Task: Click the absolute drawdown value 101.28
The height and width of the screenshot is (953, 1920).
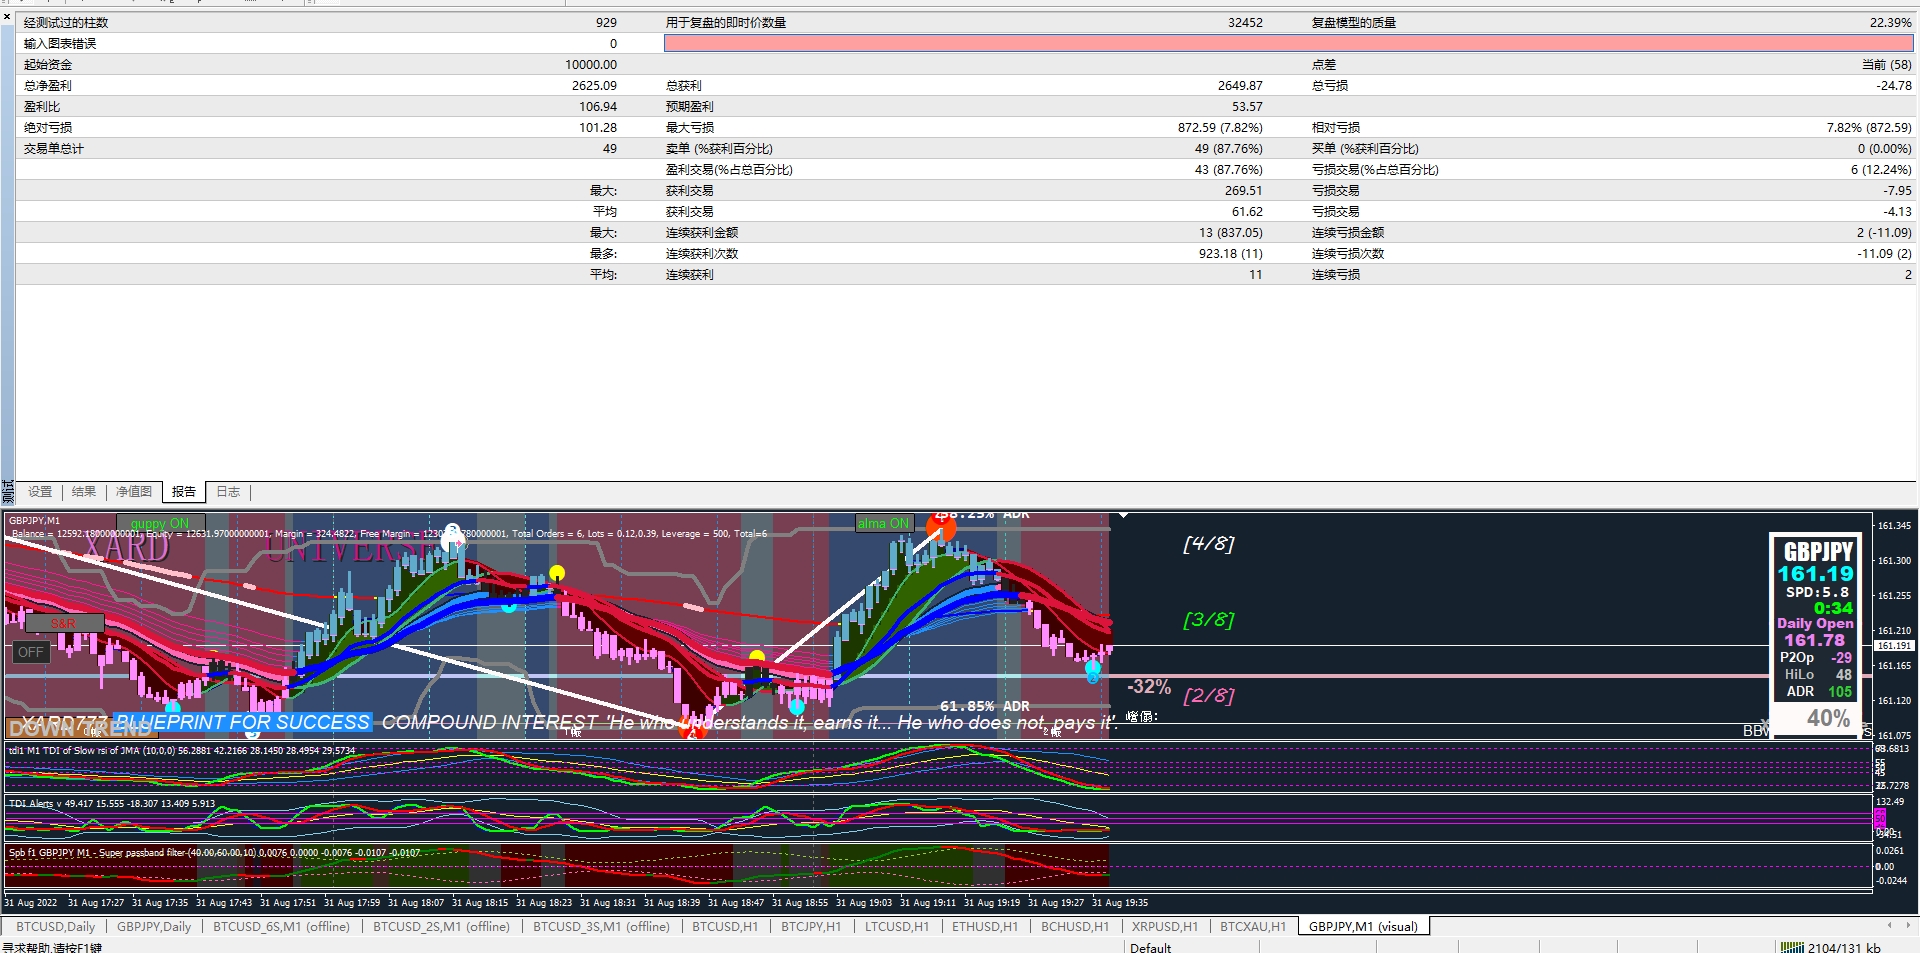Action: tap(598, 127)
